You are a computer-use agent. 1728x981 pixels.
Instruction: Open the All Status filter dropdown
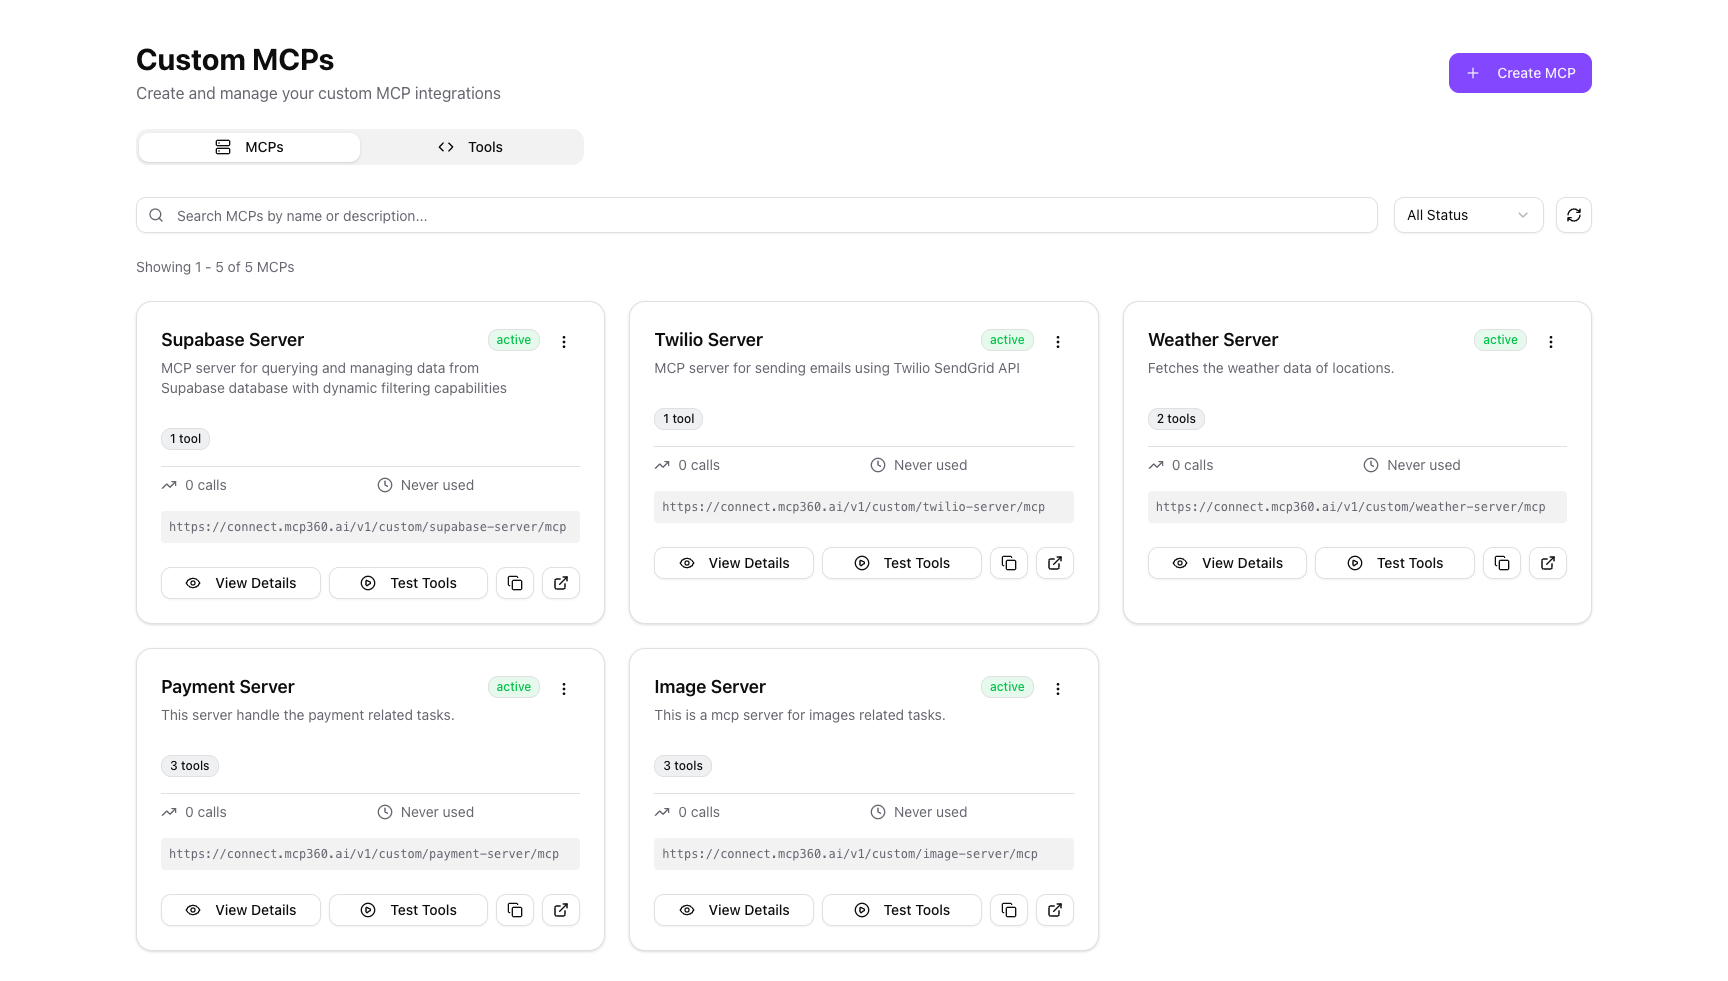pos(1467,215)
